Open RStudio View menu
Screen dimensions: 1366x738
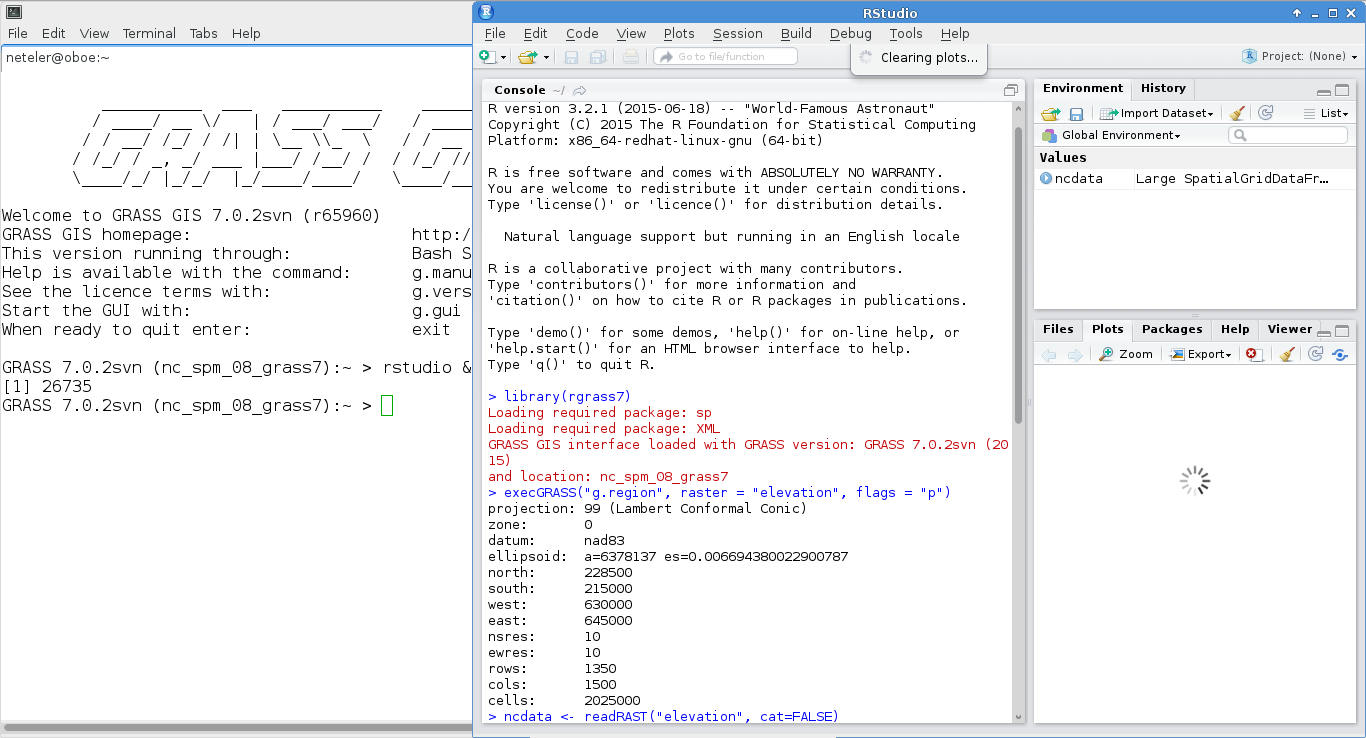click(631, 33)
